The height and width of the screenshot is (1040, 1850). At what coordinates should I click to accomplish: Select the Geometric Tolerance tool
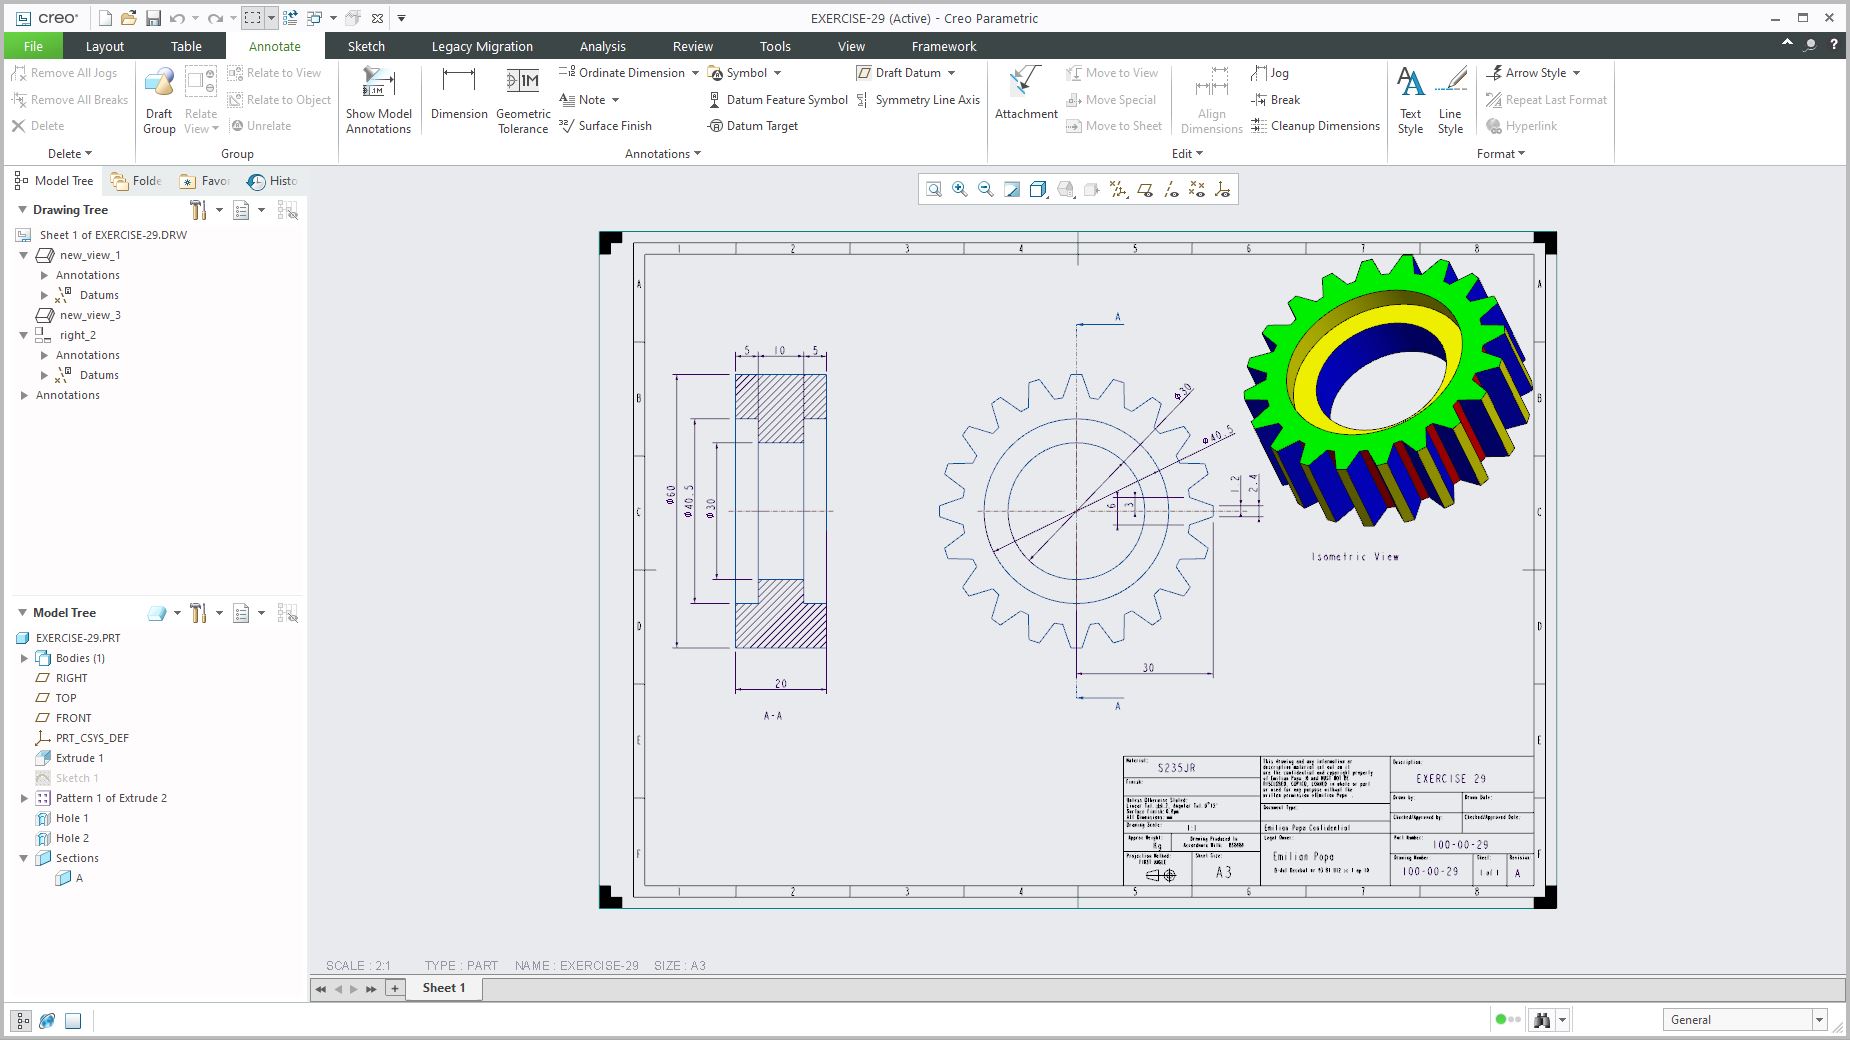(523, 100)
